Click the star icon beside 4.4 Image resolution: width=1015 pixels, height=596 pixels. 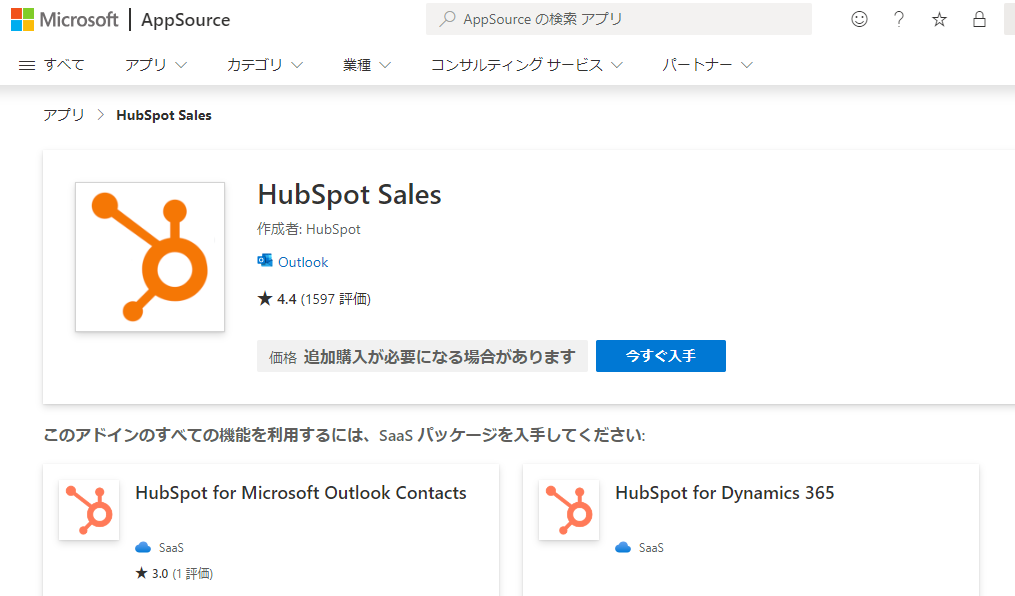(265, 298)
